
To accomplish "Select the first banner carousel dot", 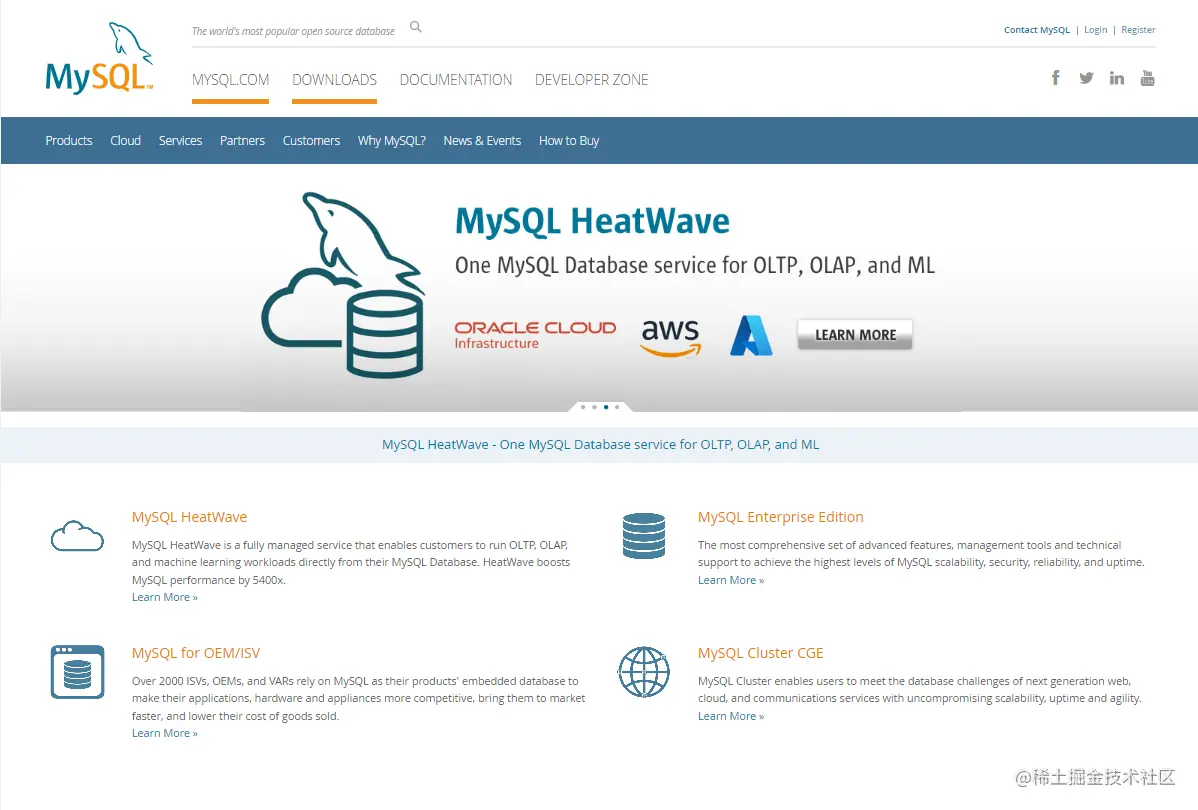I will pyautogui.click(x=583, y=407).
